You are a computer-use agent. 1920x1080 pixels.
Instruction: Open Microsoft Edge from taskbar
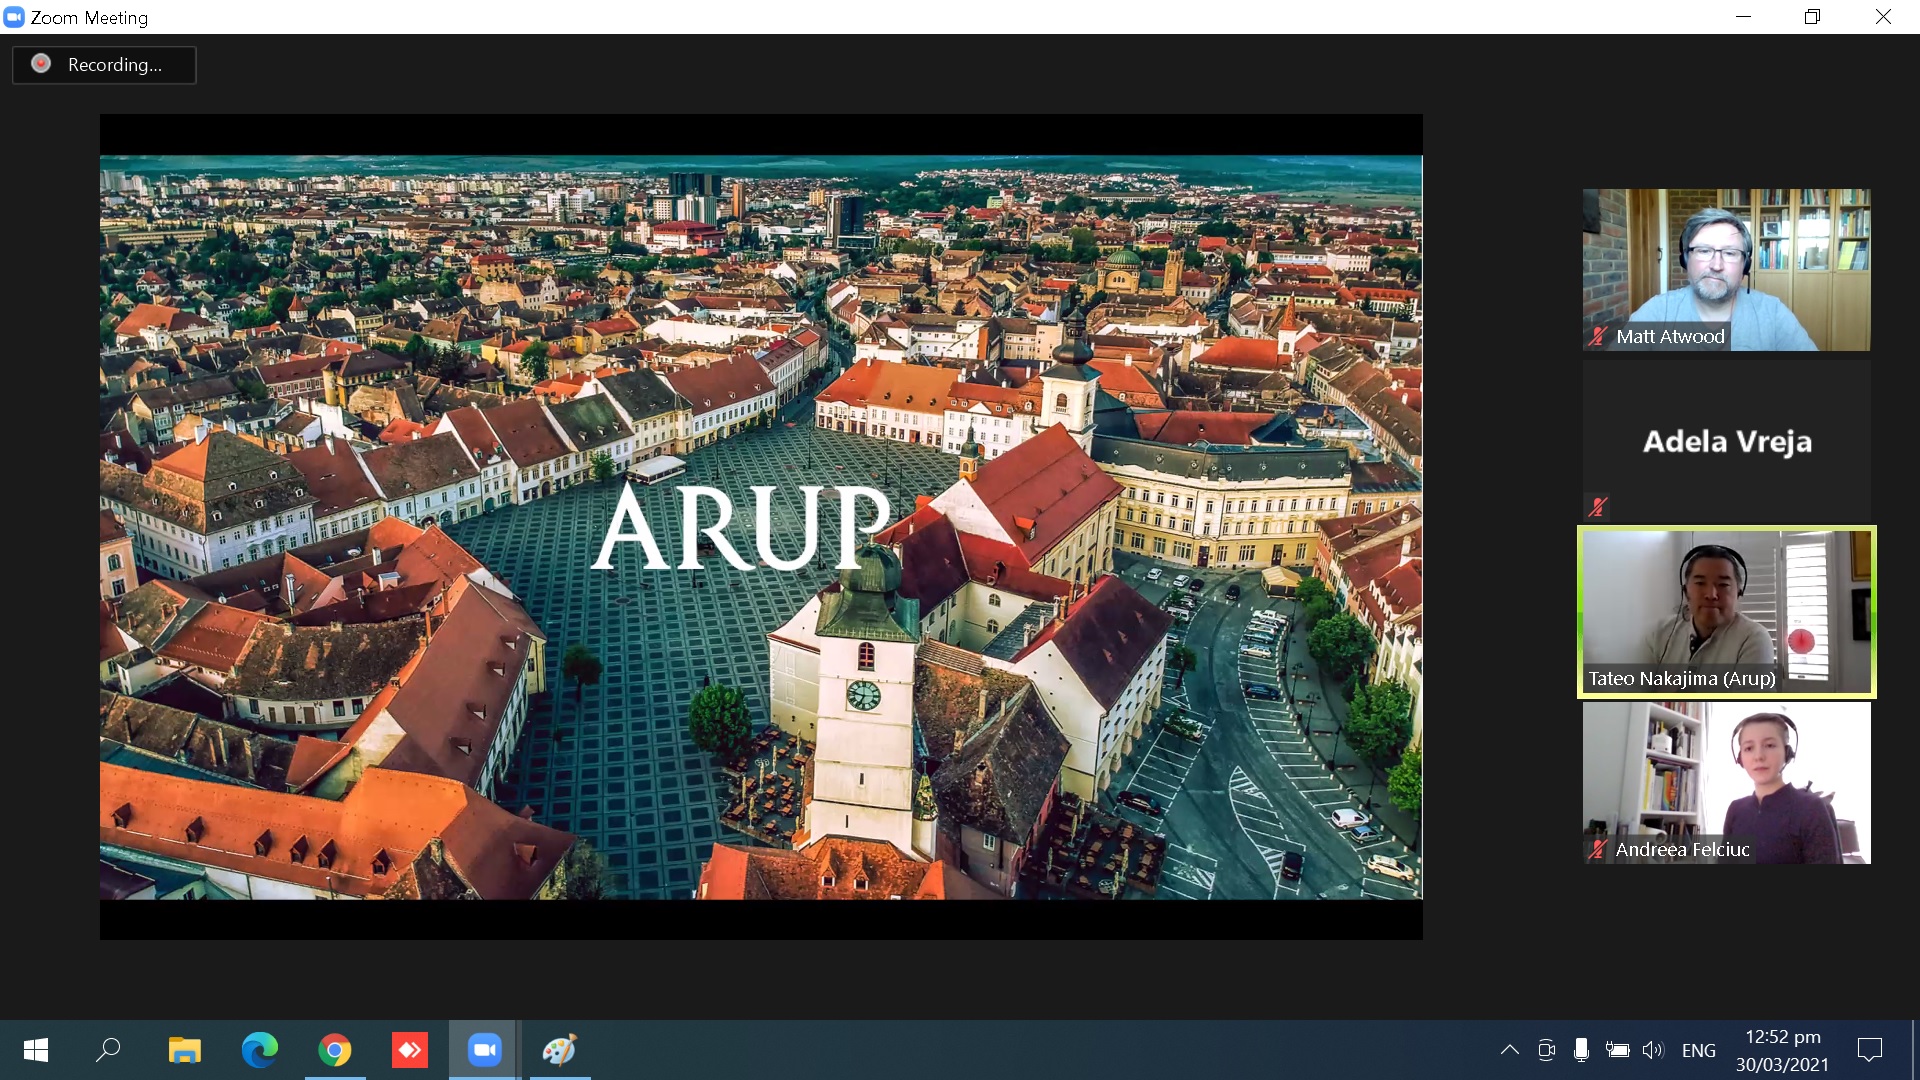tap(260, 1050)
